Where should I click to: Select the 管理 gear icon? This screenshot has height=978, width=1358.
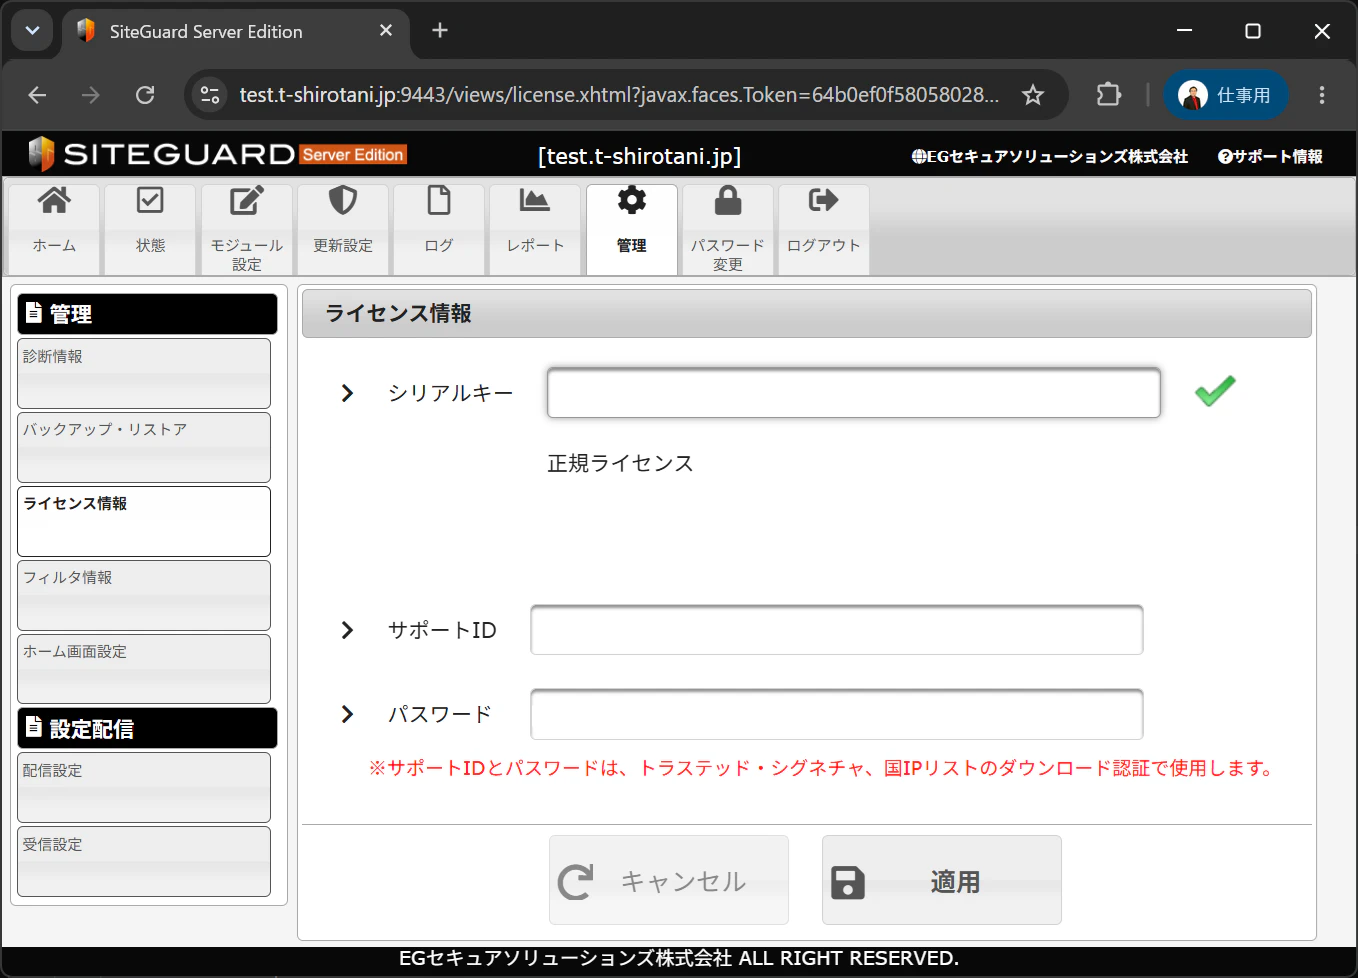tap(632, 201)
